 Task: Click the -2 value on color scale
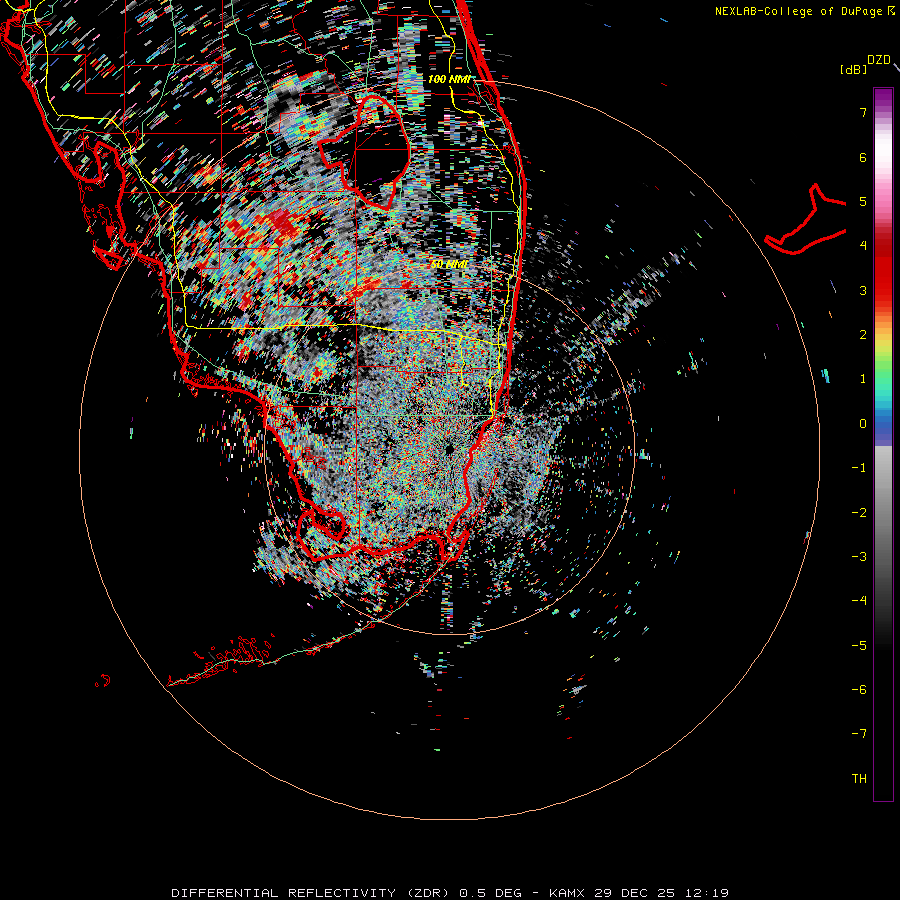pyautogui.click(x=859, y=513)
